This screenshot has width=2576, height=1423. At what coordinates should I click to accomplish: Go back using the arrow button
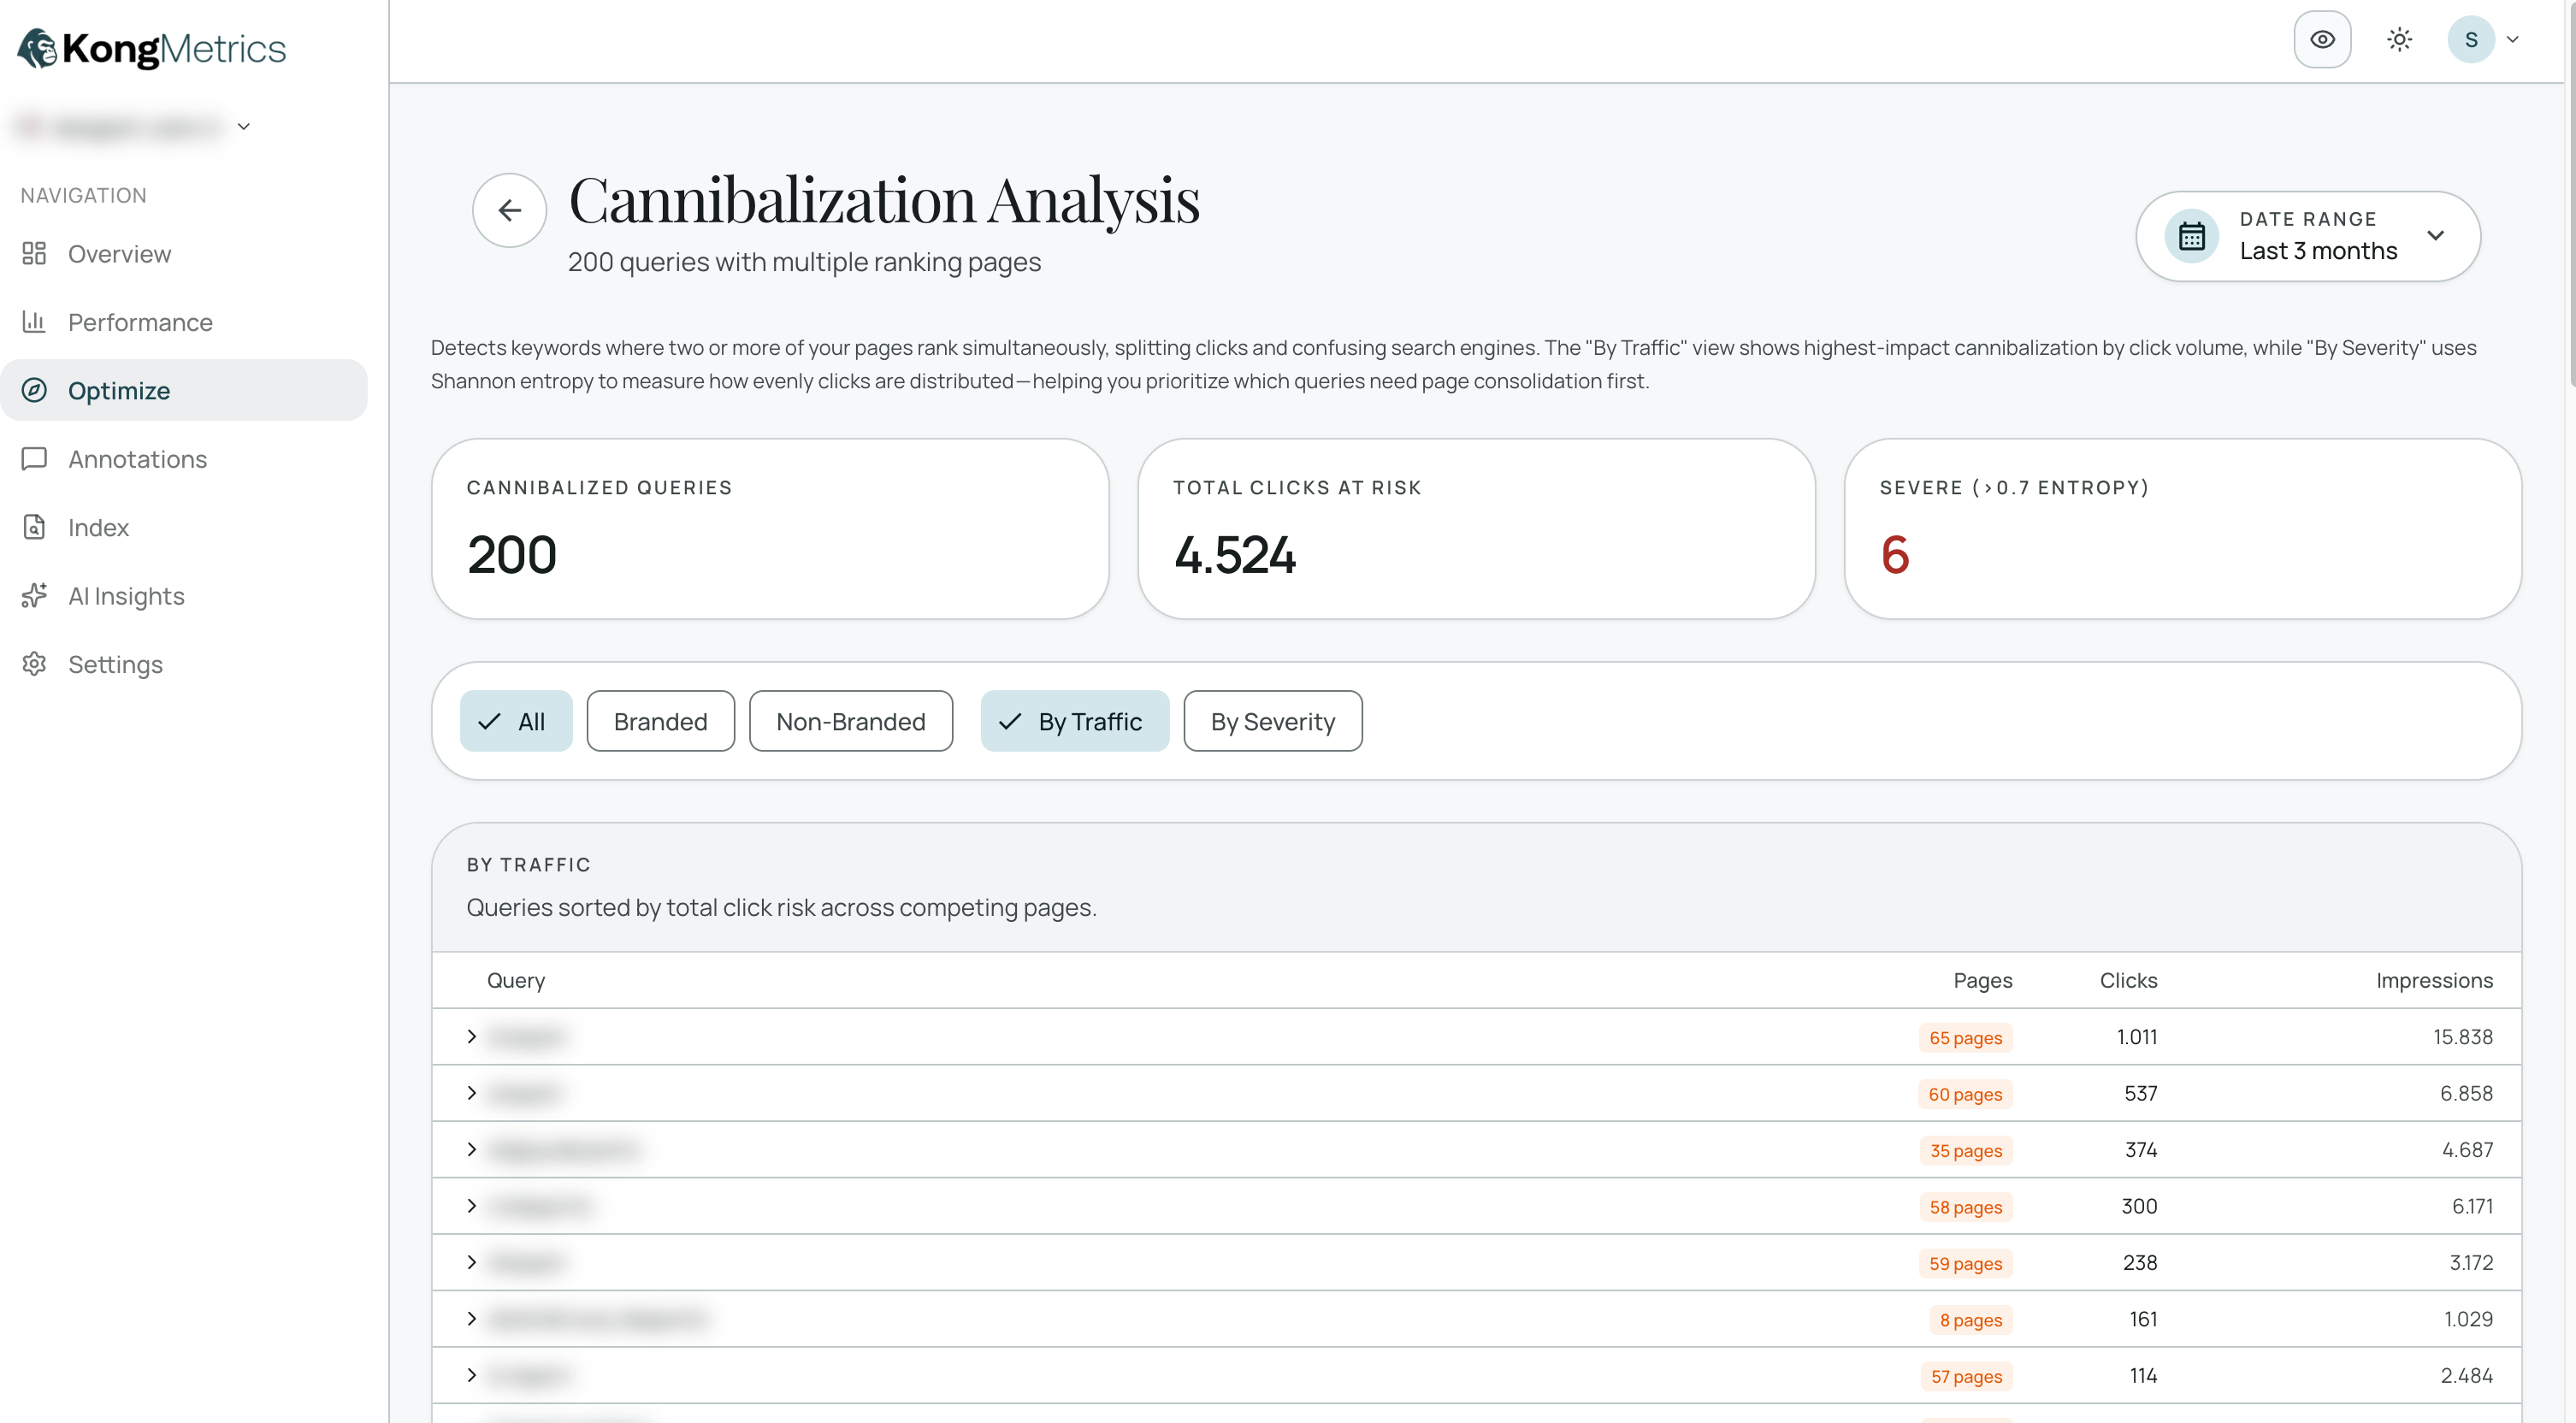[x=509, y=210]
